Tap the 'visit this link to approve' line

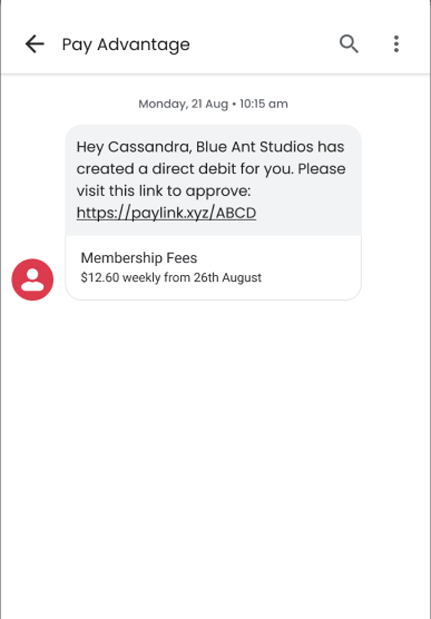(x=163, y=191)
